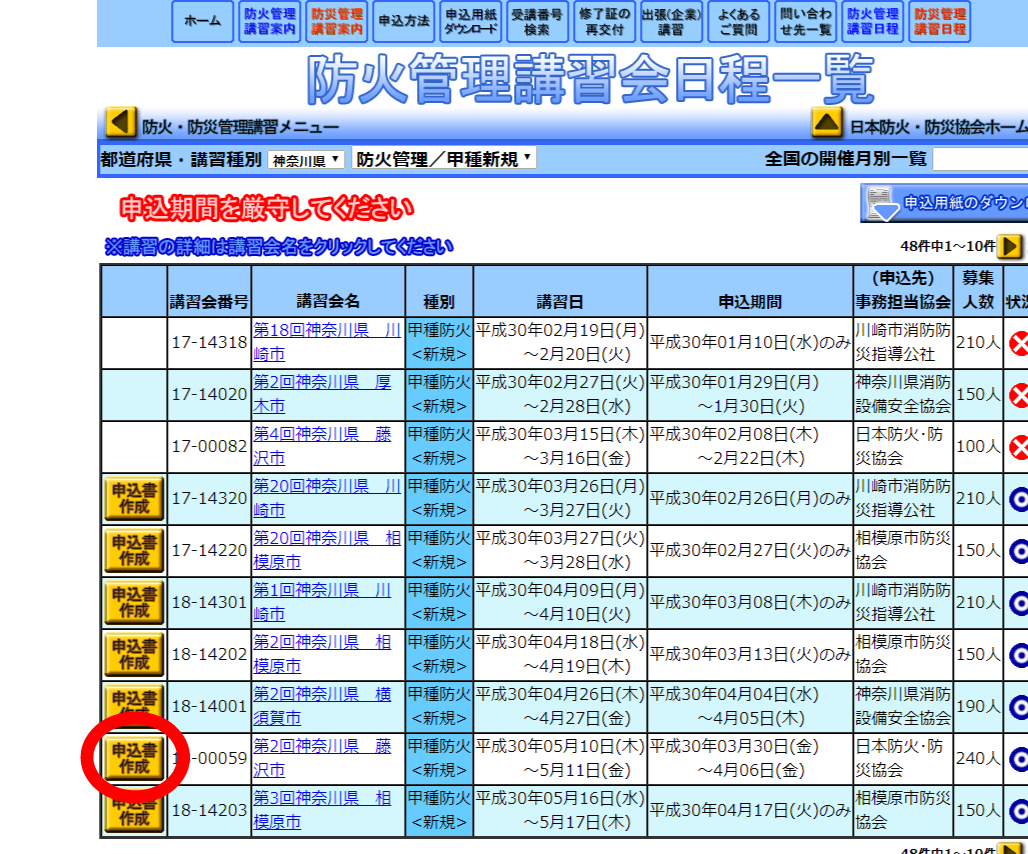Screen dimensions: 1028x854
Task: Open the prefecture dropdown showing 神奈川県
Action: coord(303,157)
